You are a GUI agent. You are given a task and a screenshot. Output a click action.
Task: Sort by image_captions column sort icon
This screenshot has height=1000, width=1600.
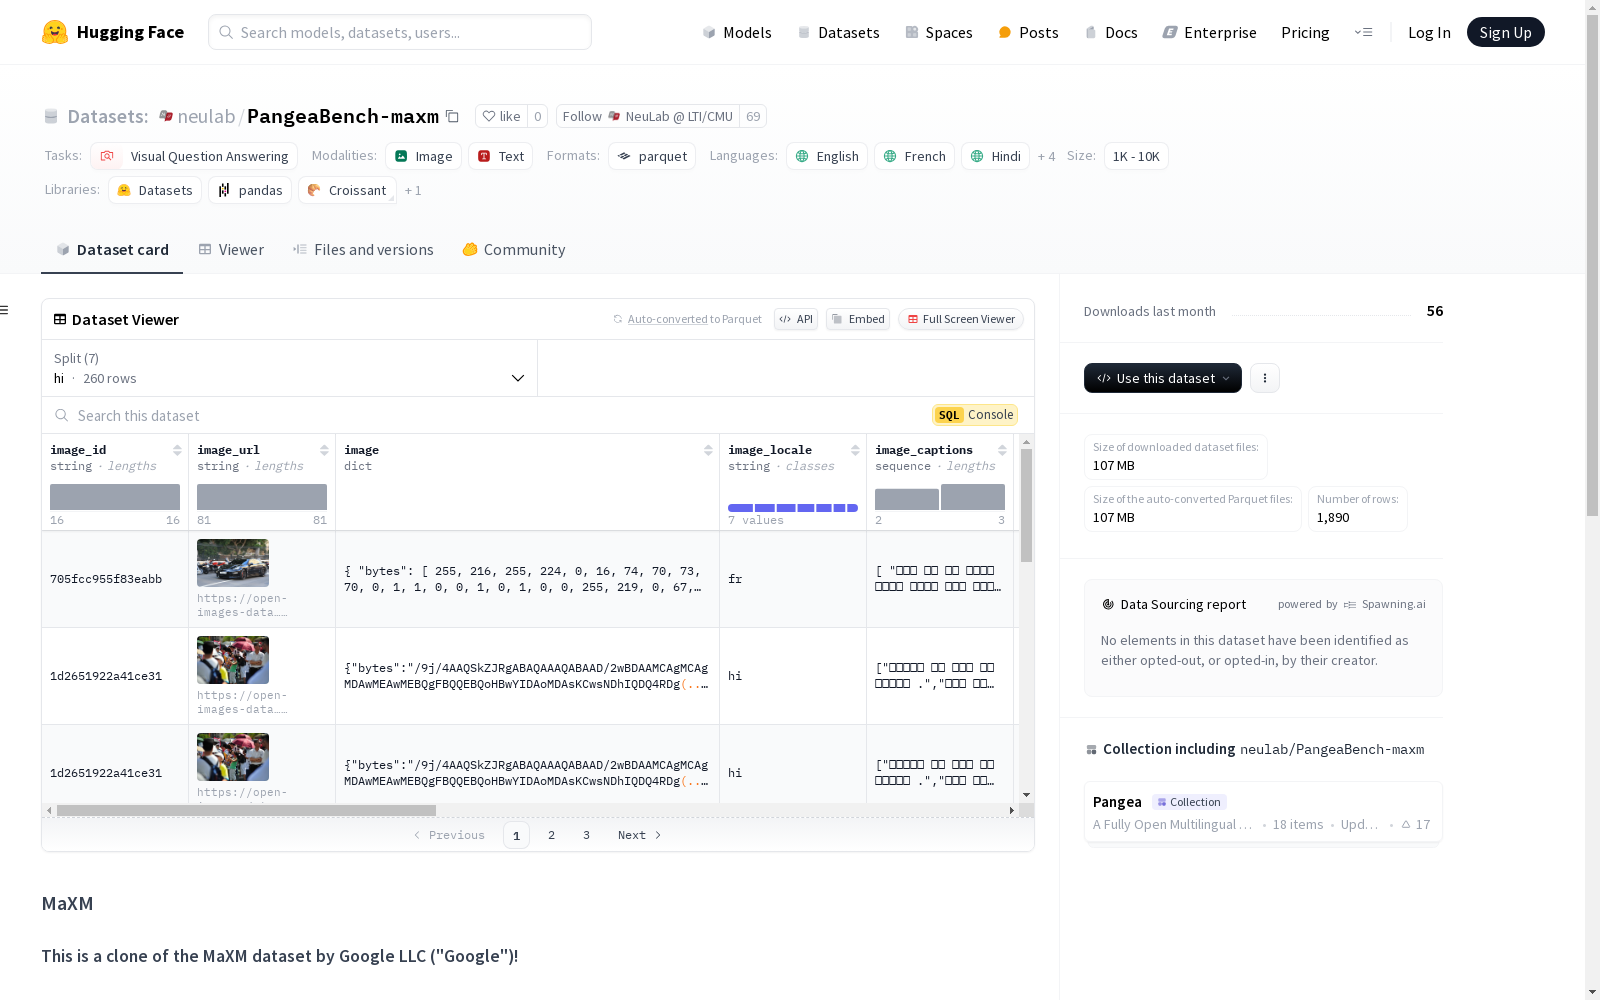click(x=1002, y=450)
